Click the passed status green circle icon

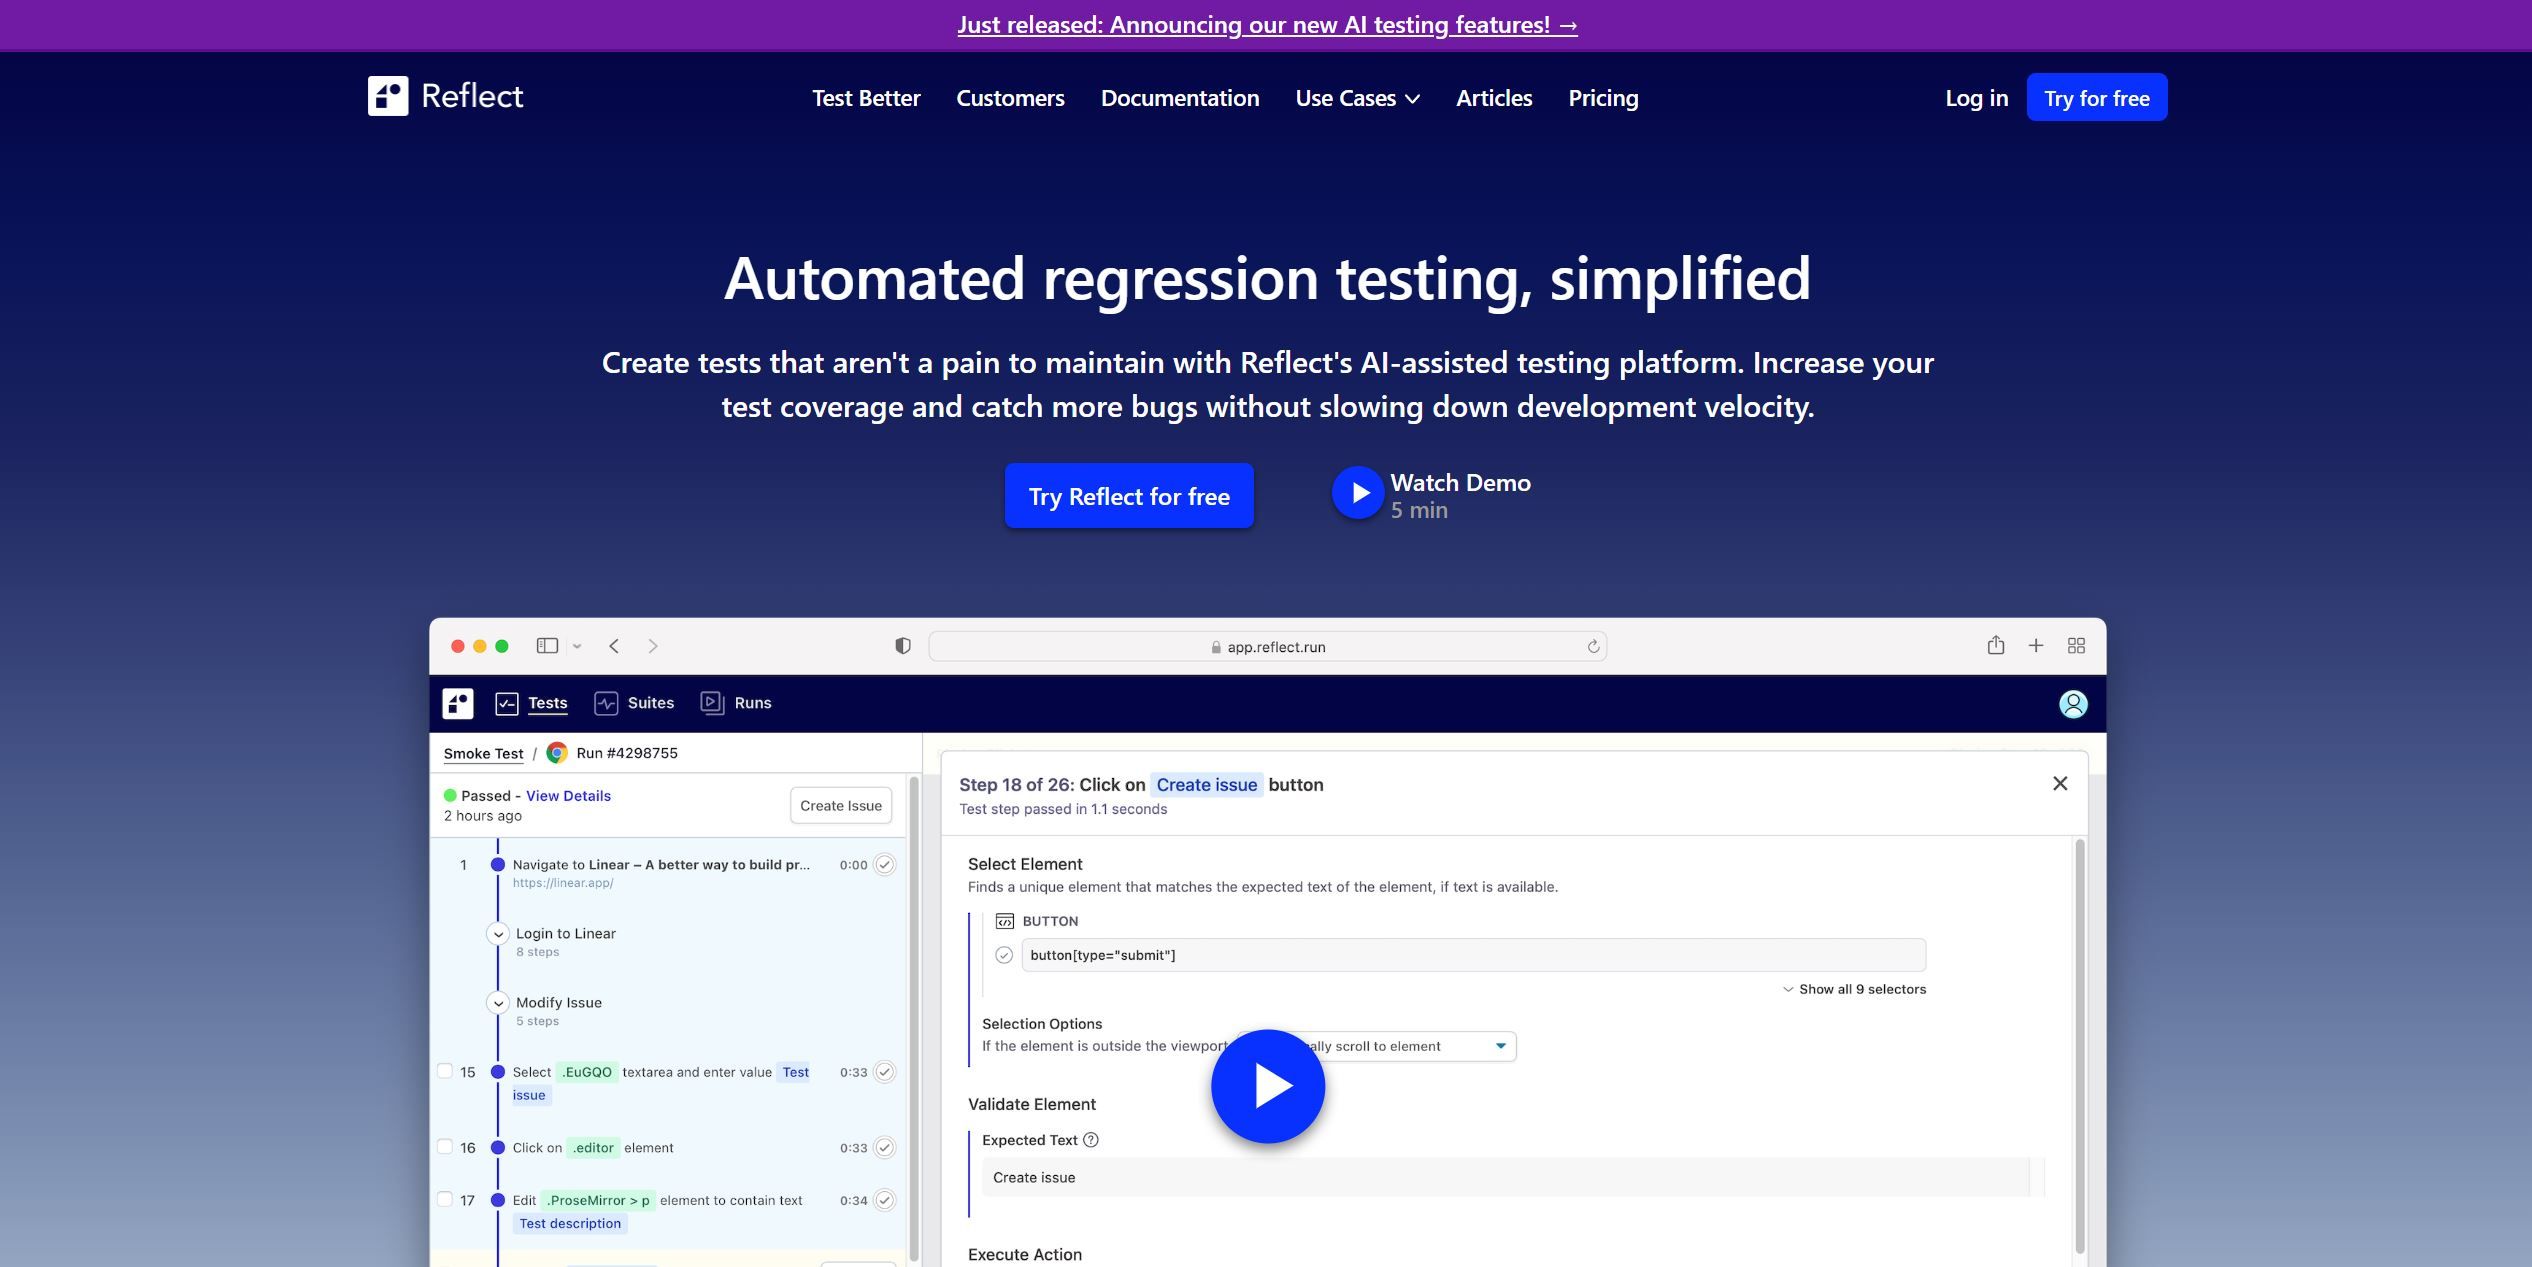click(449, 795)
